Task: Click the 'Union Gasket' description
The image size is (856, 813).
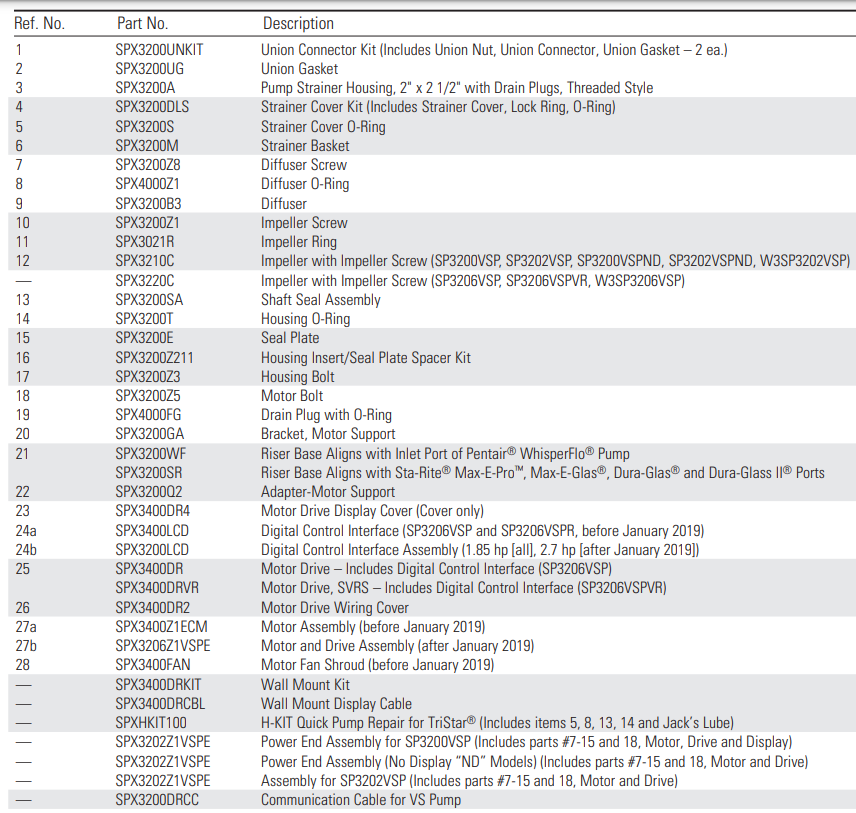Action: coord(299,69)
